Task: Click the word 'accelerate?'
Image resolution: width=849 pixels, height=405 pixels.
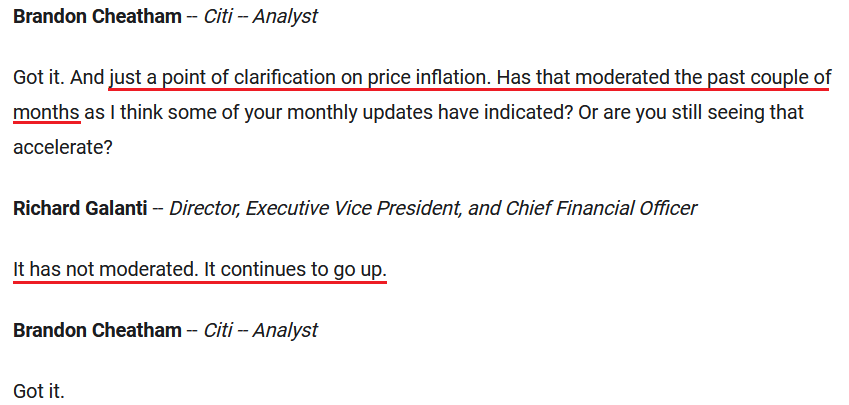Action: (x=63, y=147)
